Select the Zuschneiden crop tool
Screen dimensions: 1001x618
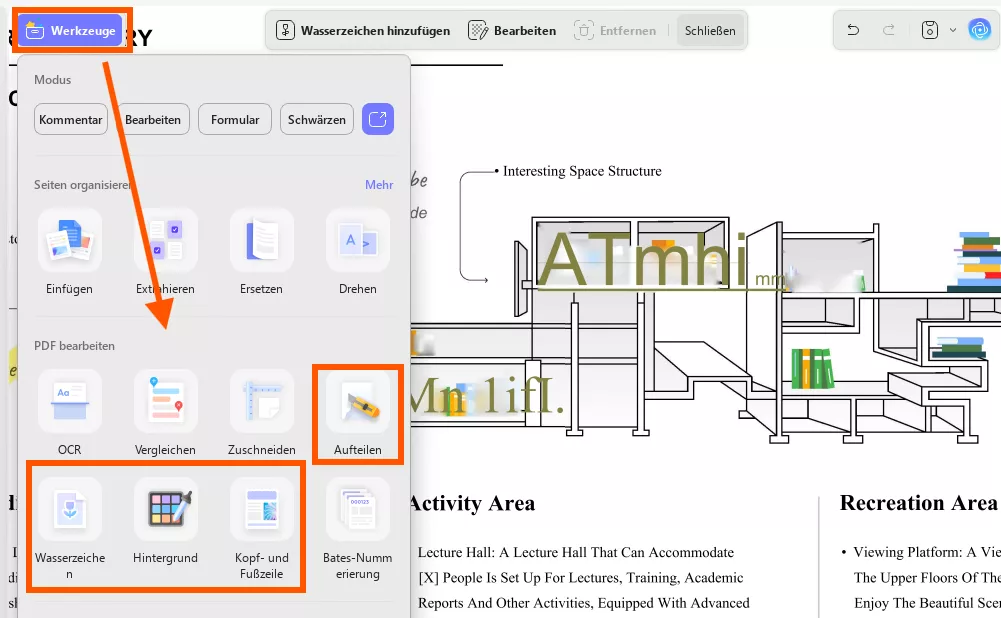261,402
